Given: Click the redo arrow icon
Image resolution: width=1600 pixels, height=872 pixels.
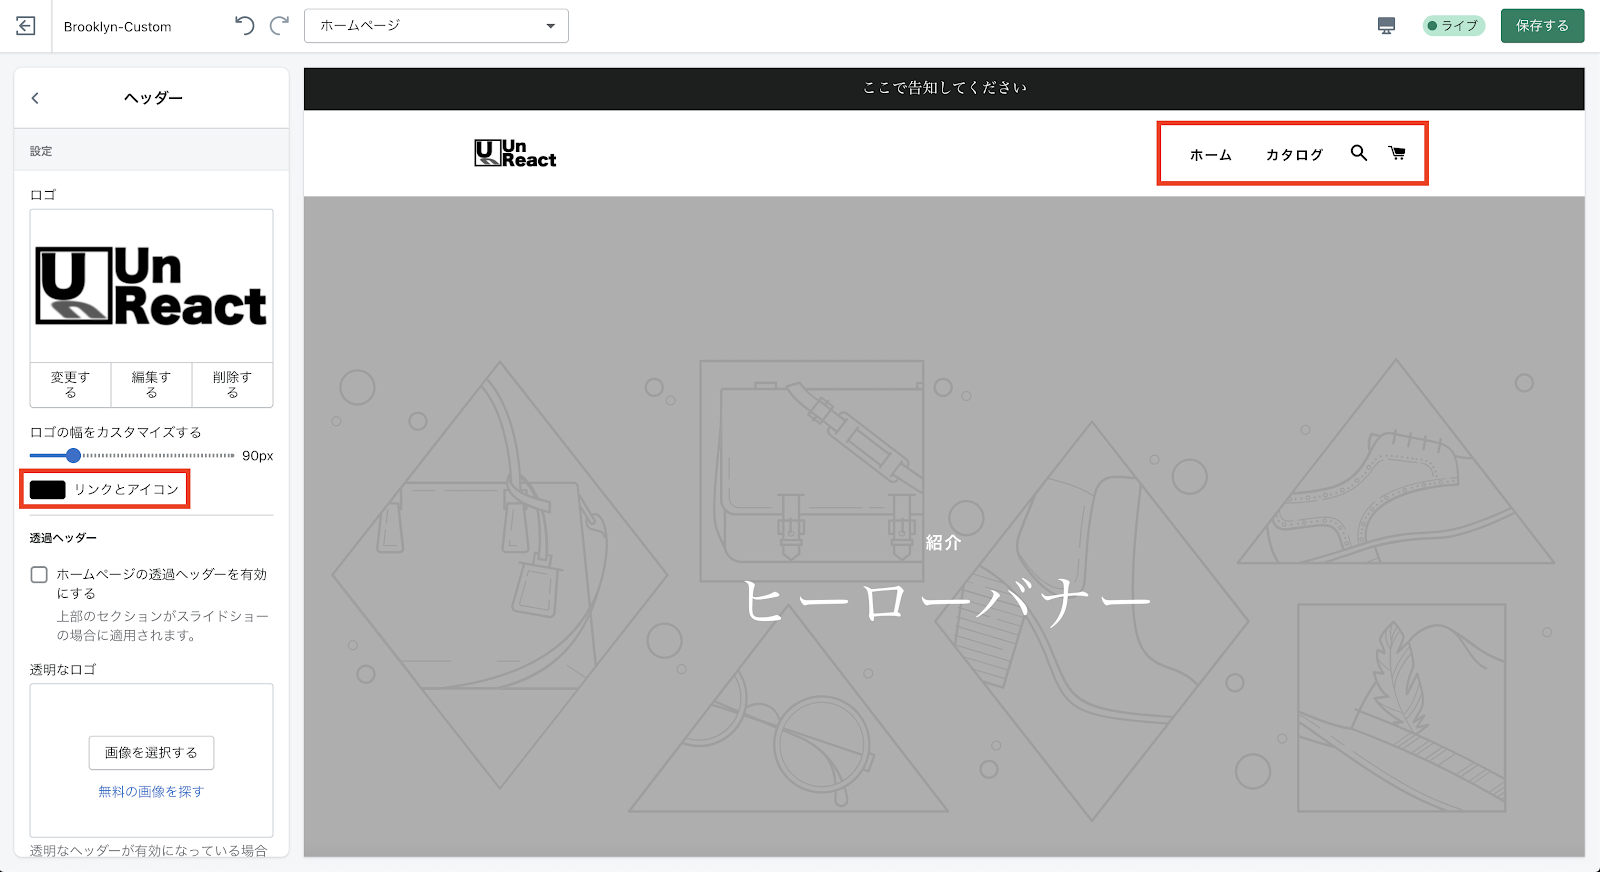Looking at the screenshot, I should [x=280, y=26].
